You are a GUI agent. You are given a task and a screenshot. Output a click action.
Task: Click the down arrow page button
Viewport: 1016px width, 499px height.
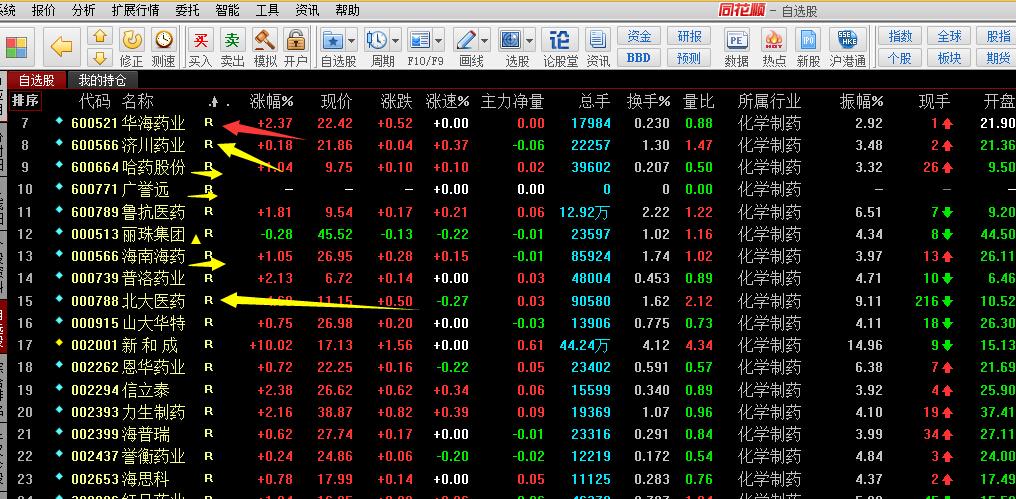(x=100, y=58)
